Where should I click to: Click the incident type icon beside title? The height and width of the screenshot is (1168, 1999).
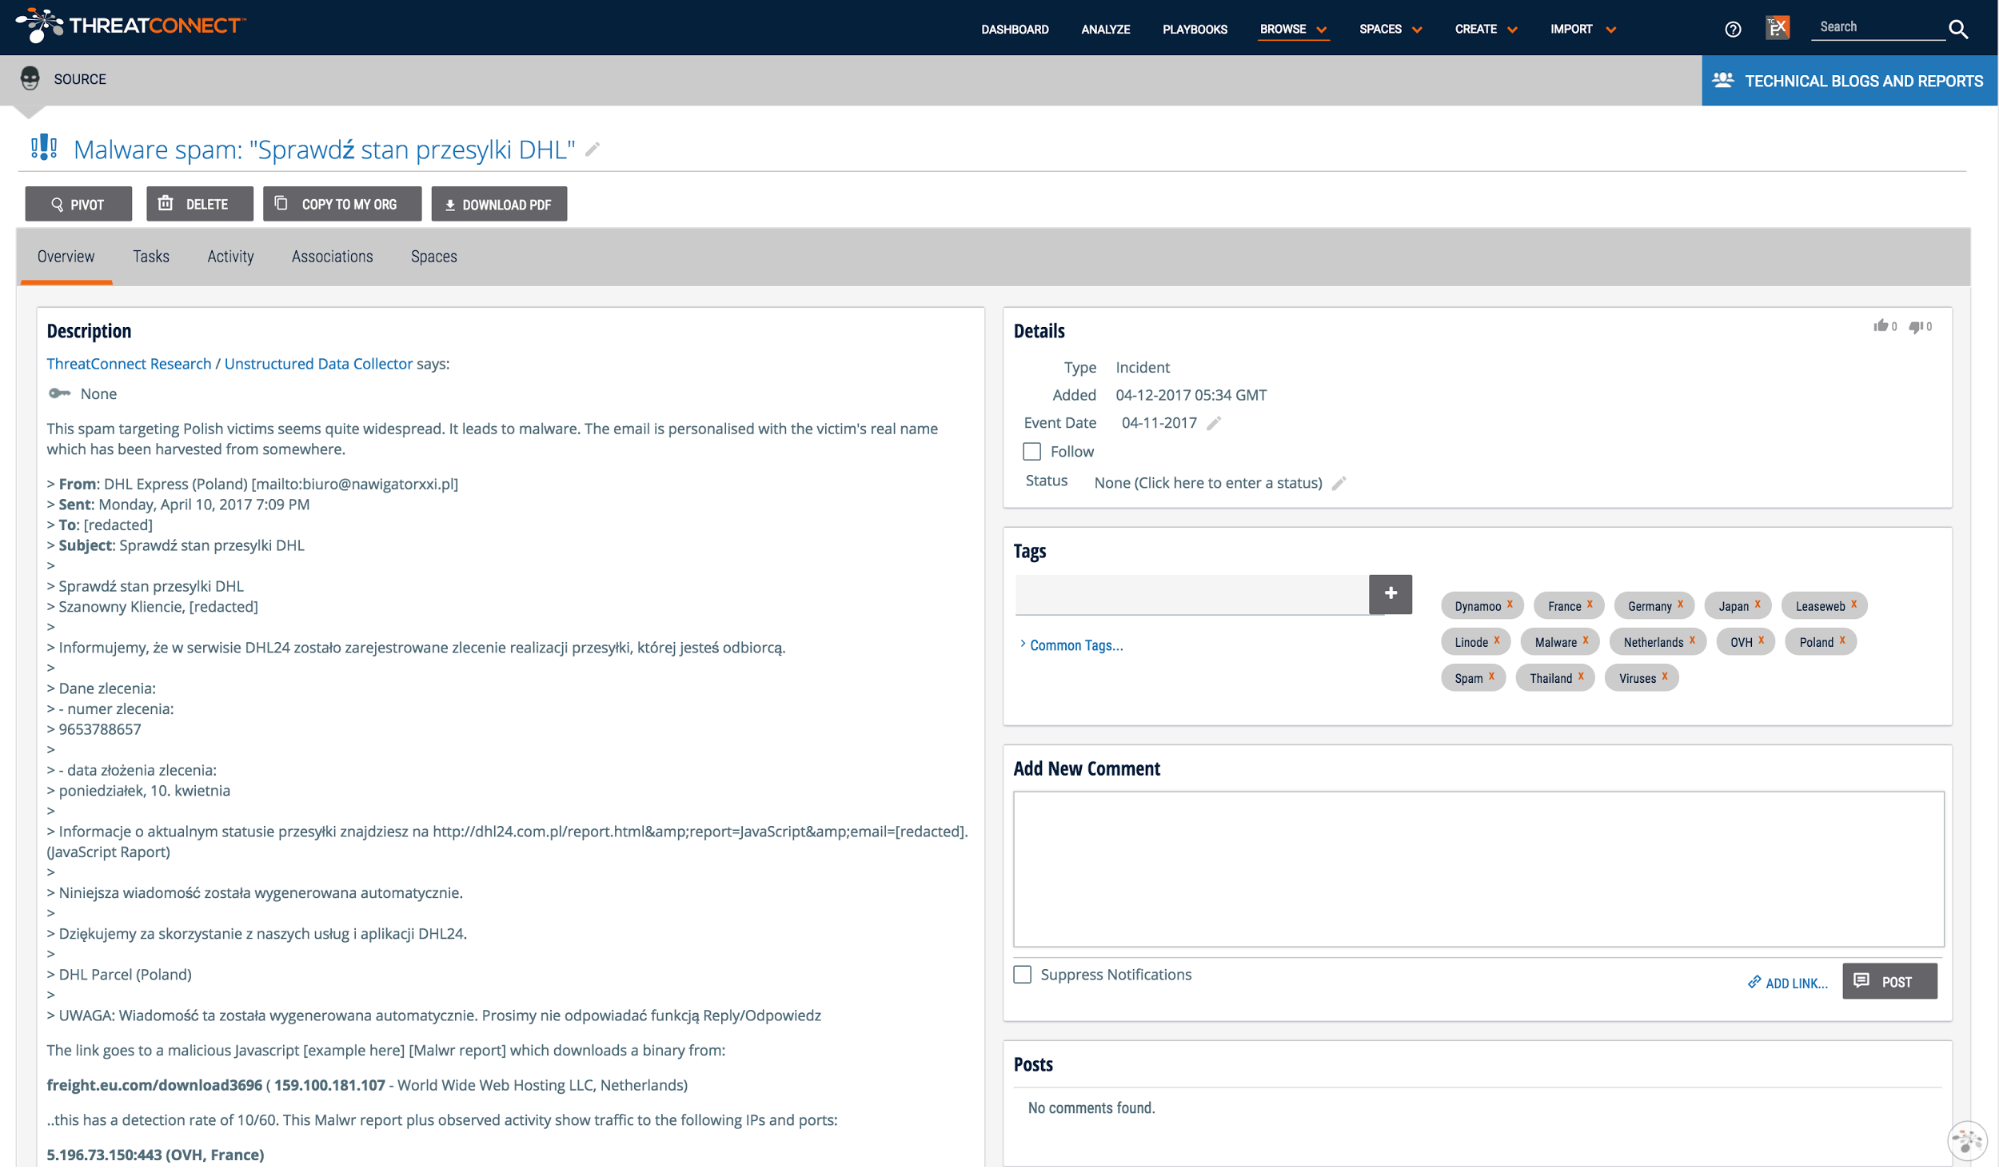point(44,148)
